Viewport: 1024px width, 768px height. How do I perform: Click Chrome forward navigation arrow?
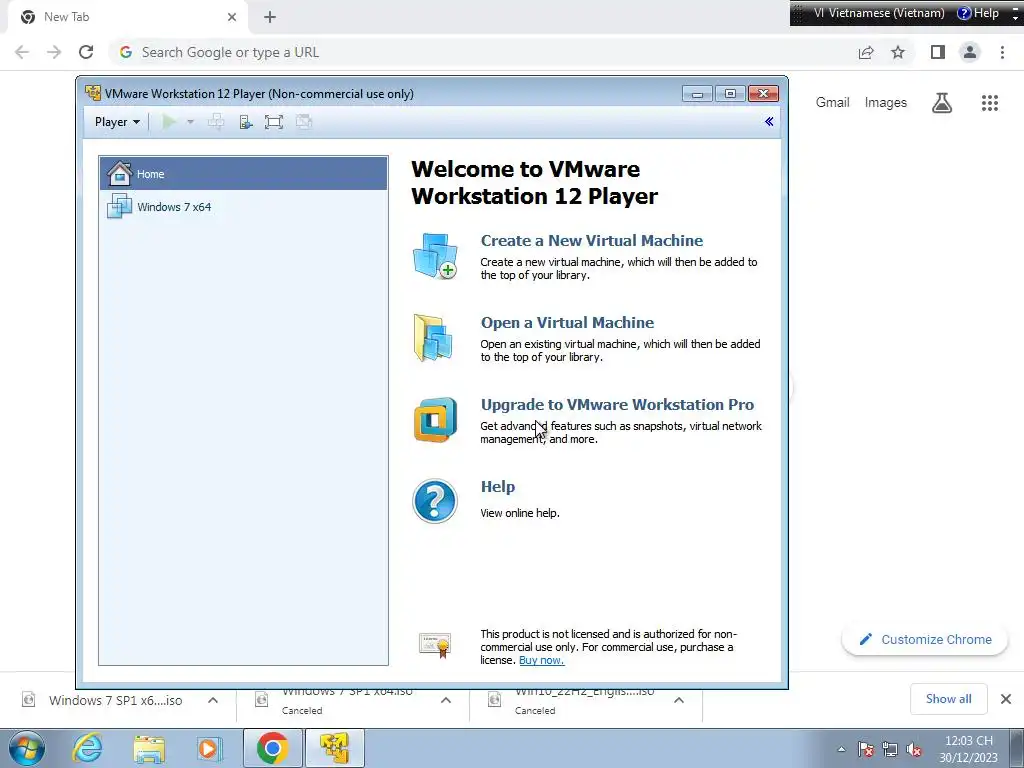click(54, 52)
